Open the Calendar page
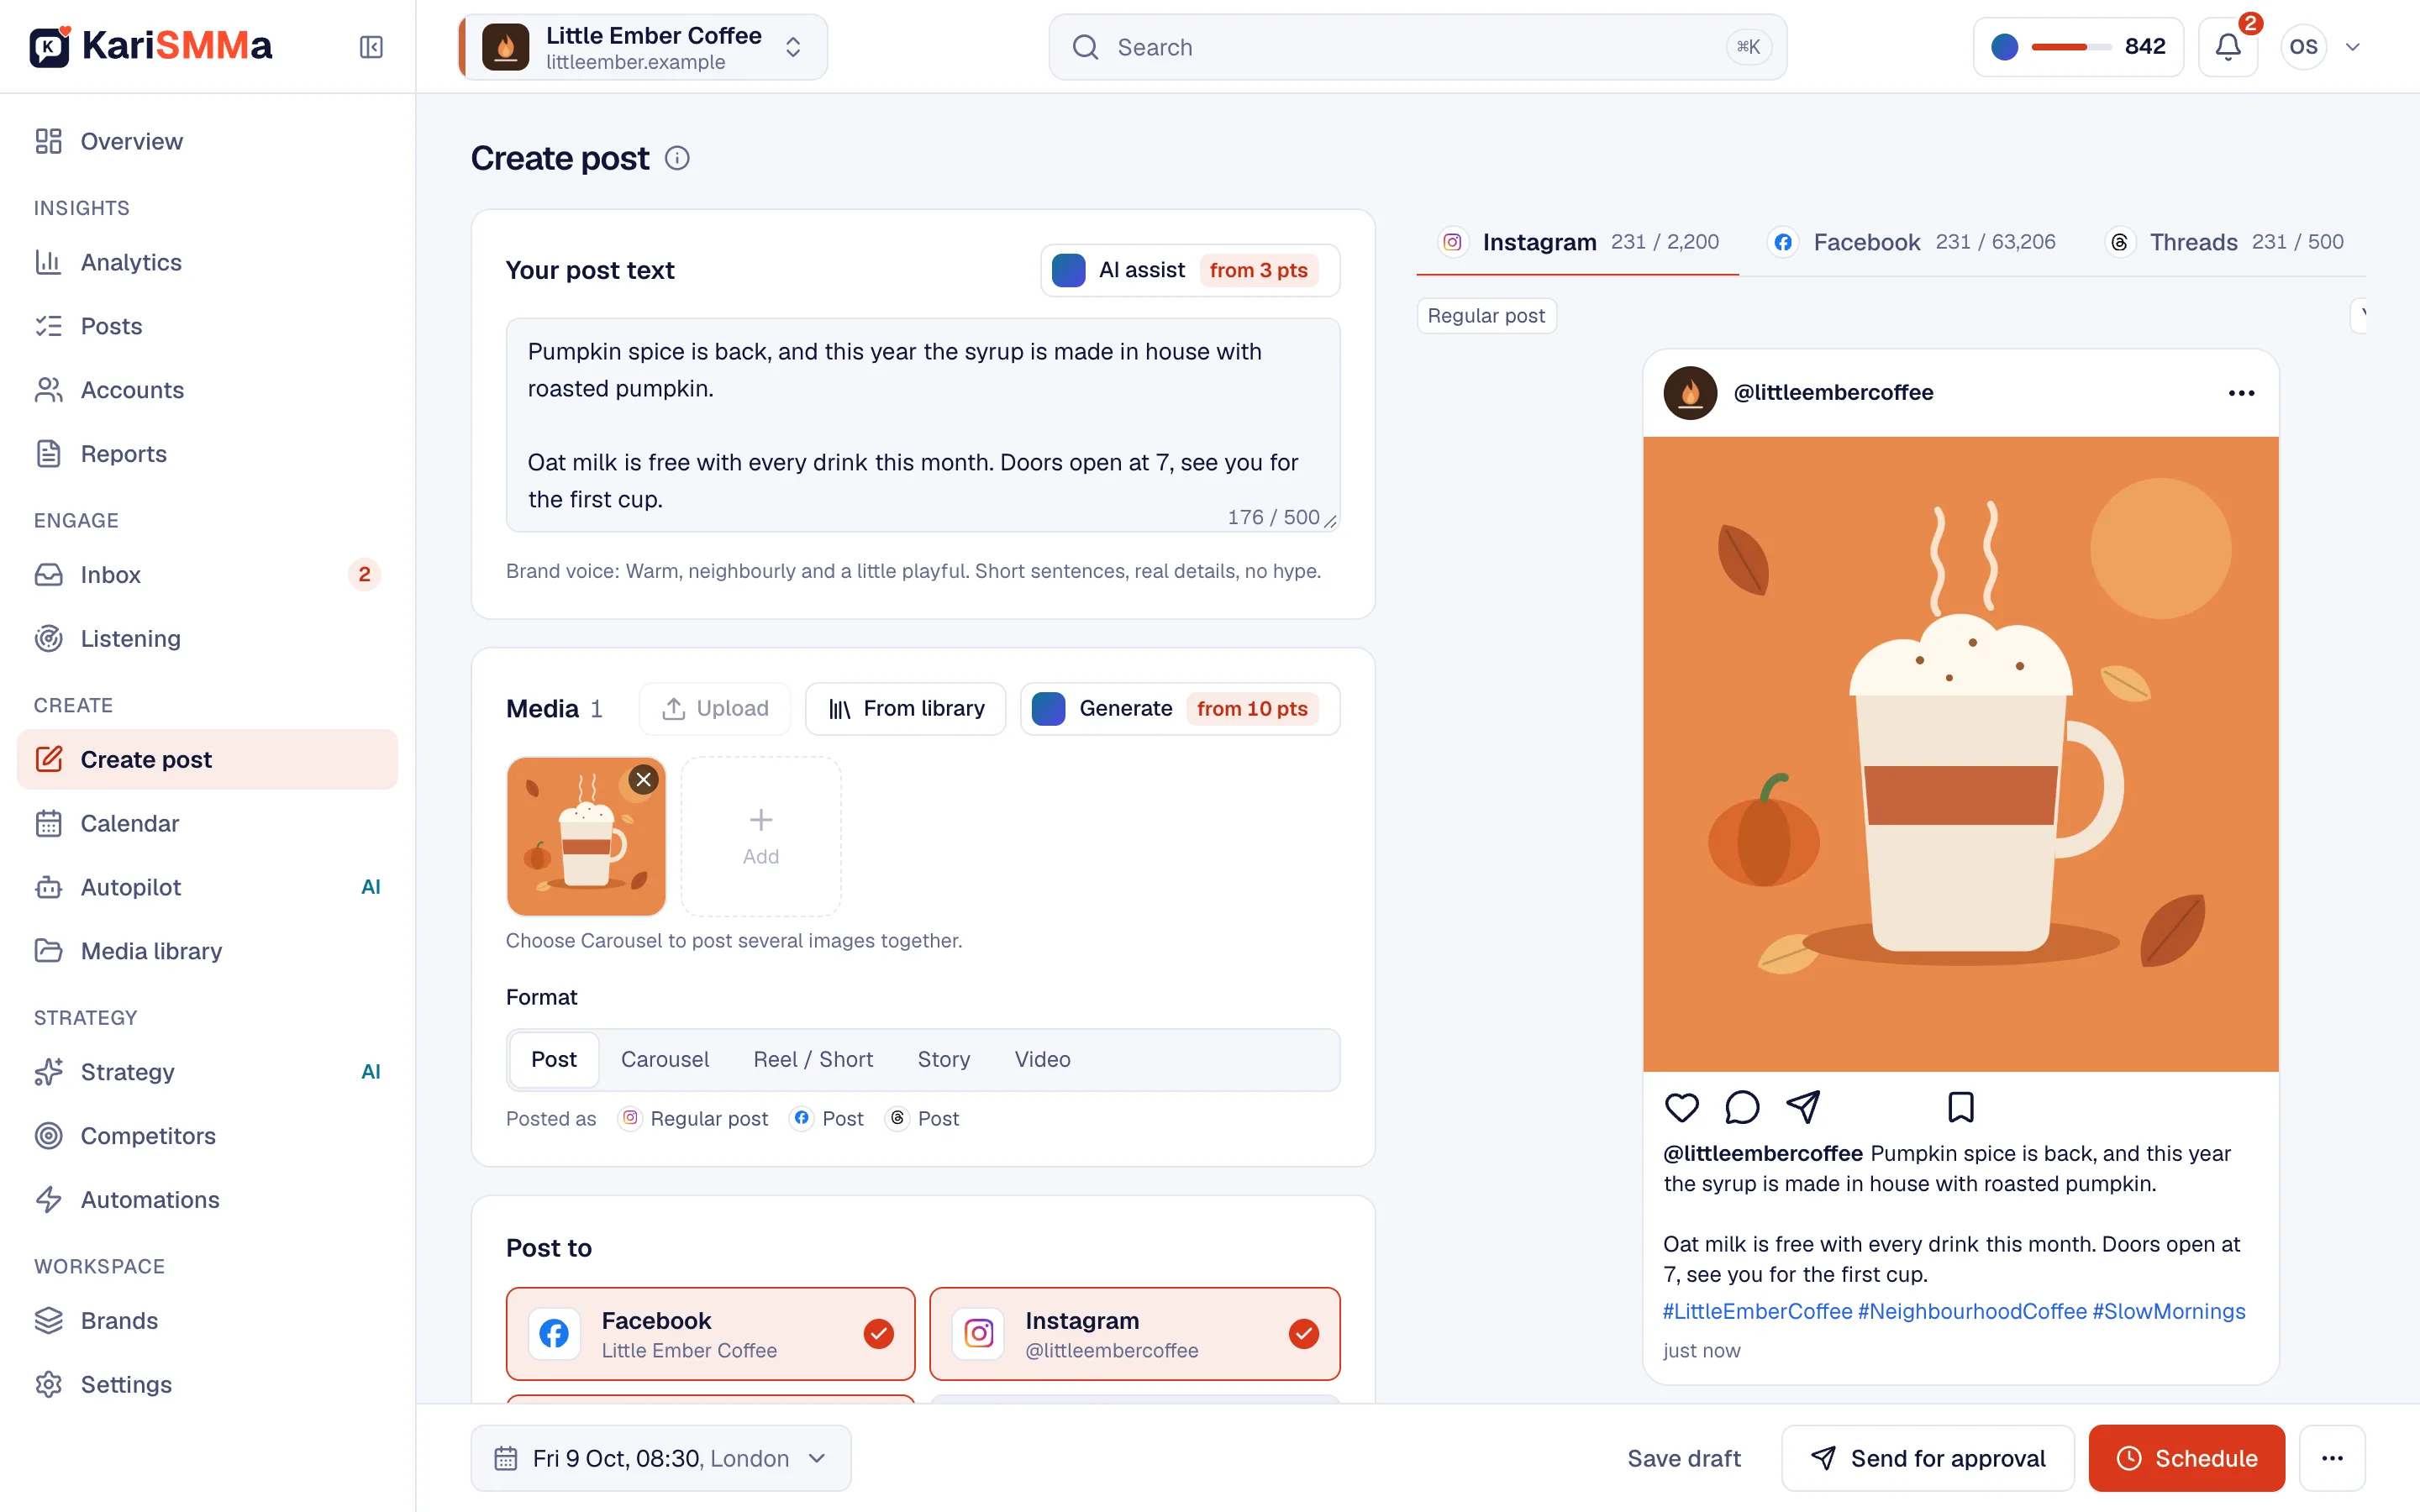The height and width of the screenshot is (1512, 2420). [207, 823]
